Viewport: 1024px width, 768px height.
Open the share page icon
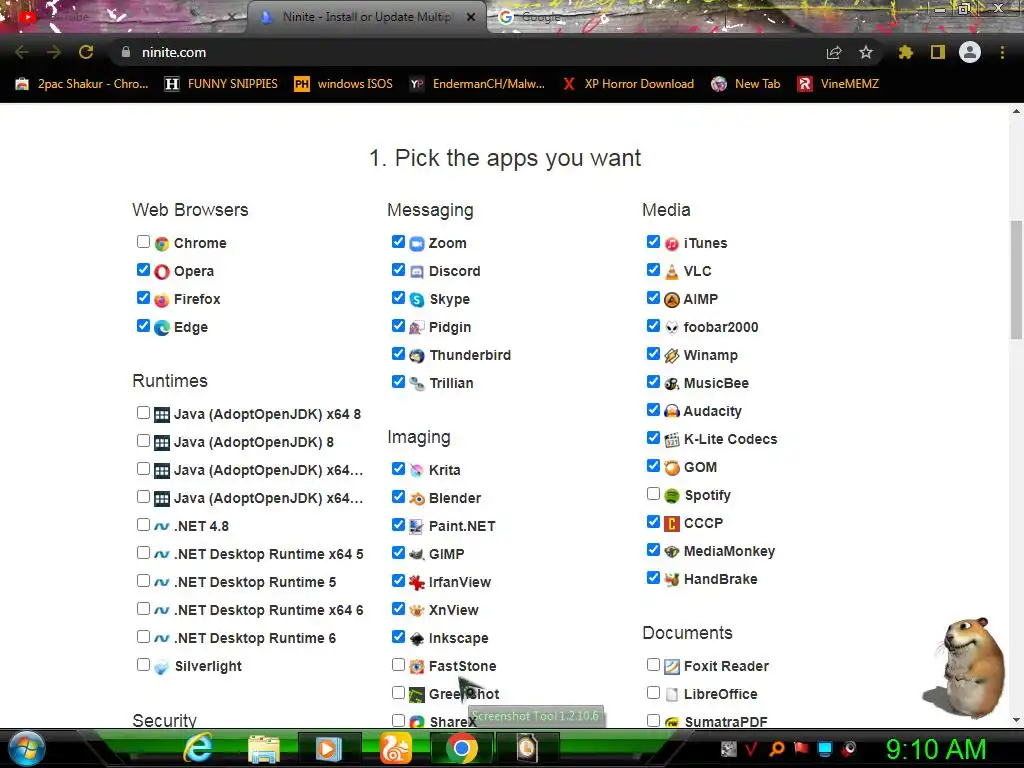[834, 53]
